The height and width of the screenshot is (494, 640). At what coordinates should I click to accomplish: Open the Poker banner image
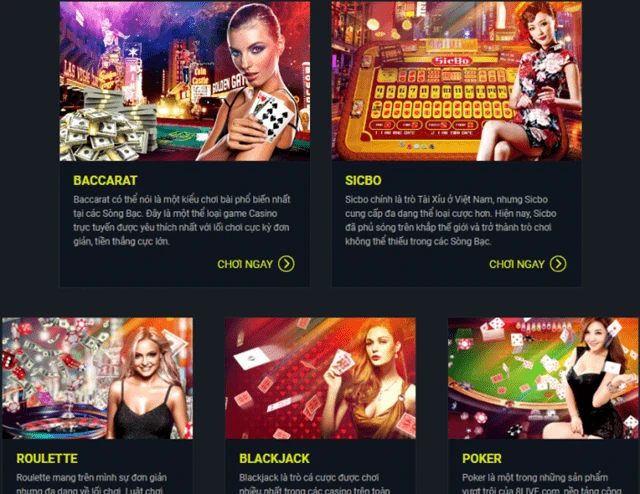(x=543, y=378)
